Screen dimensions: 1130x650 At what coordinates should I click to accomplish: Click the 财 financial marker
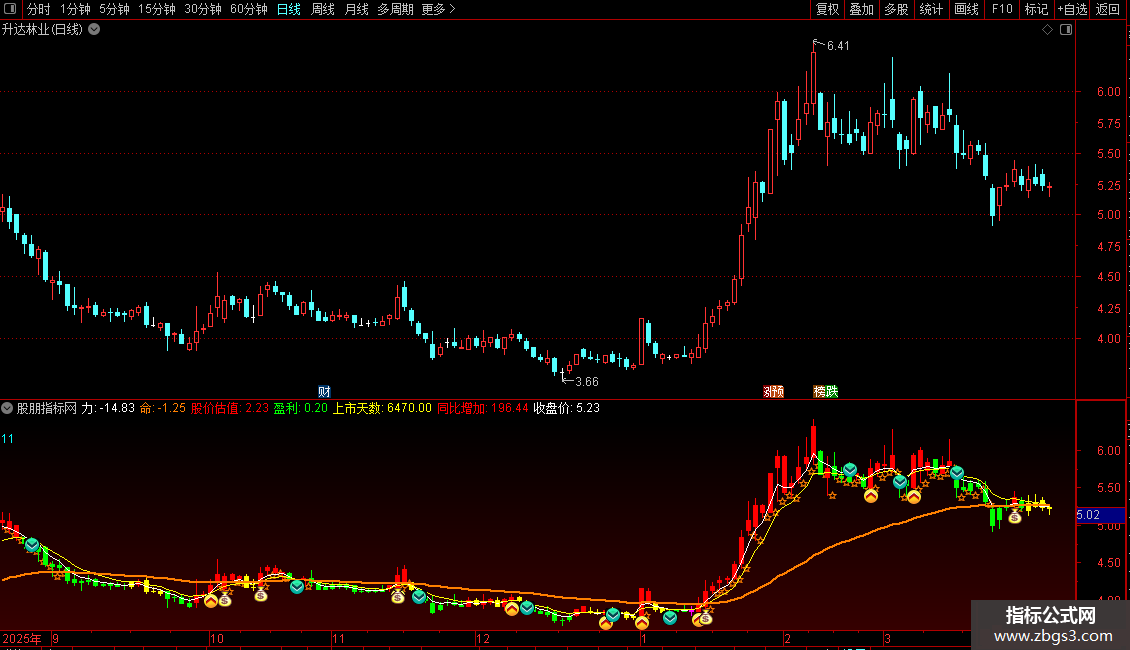(324, 391)
